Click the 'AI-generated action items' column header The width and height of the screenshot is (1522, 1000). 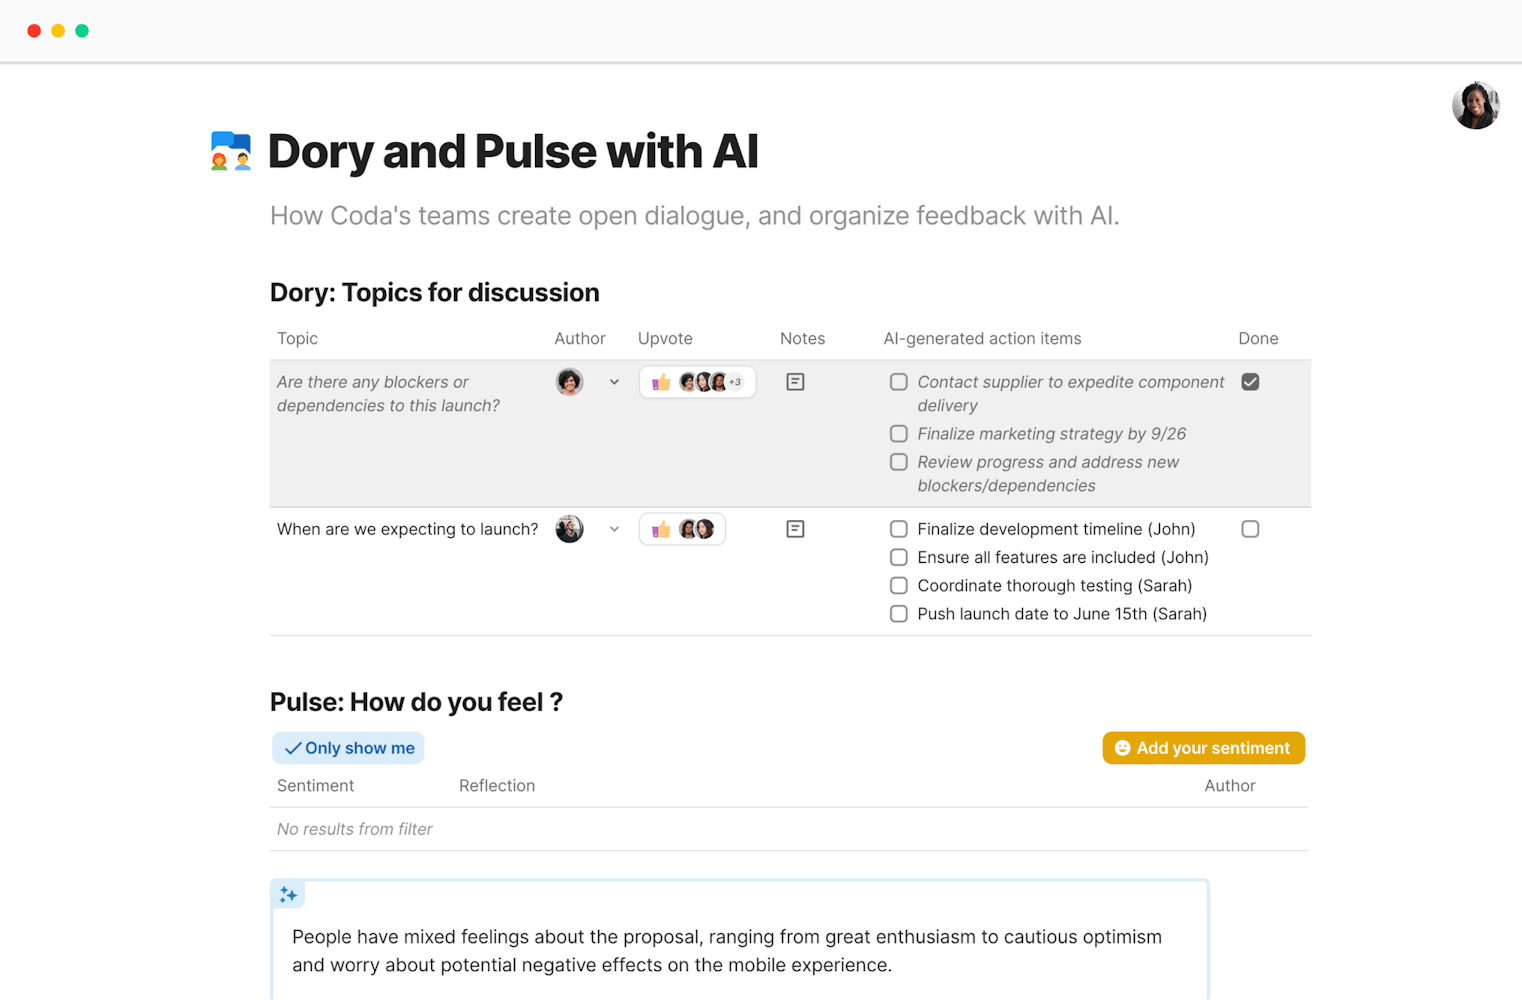pos(982,339)
